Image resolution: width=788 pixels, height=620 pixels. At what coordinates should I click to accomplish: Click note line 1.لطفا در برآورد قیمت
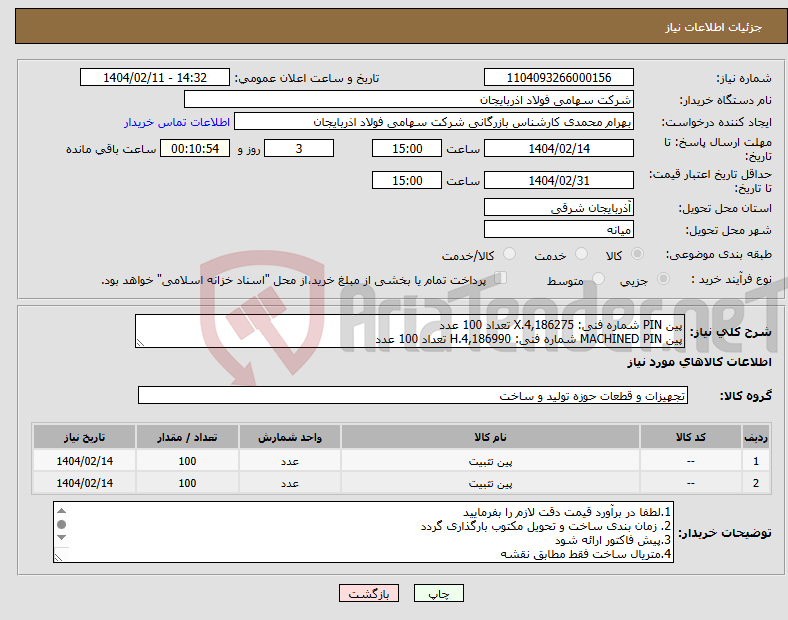point(567,512)
